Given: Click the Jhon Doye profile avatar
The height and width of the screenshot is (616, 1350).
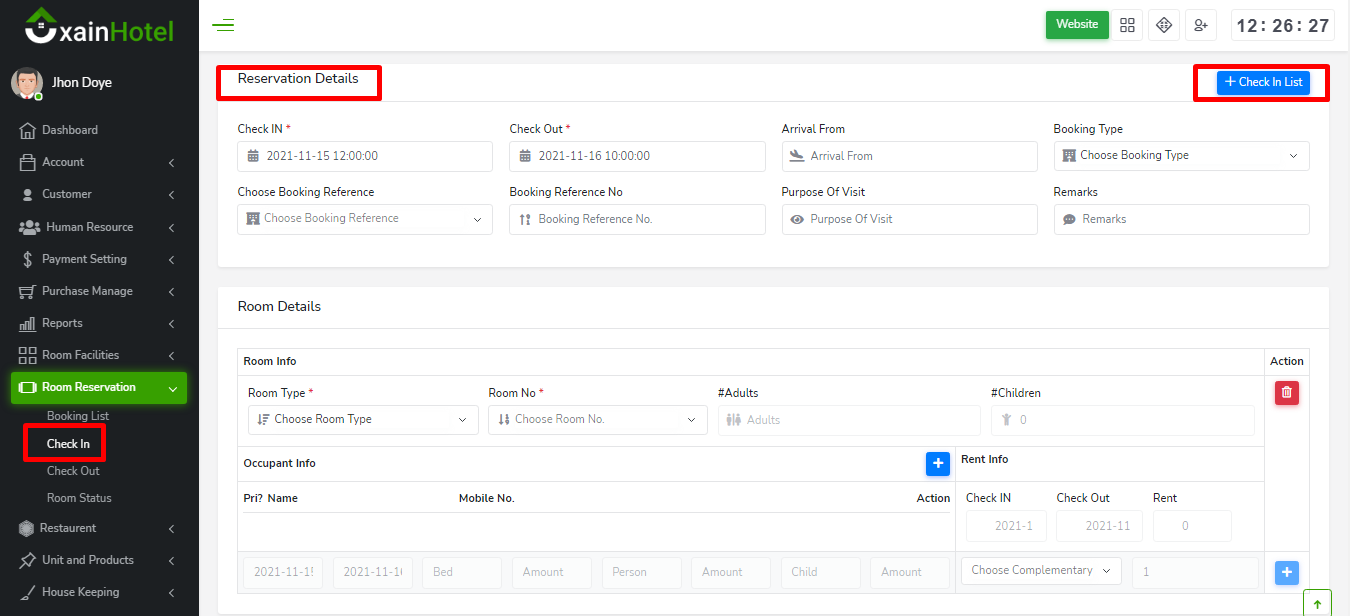Looking at the screenshot, I should [x=27, y=83].
